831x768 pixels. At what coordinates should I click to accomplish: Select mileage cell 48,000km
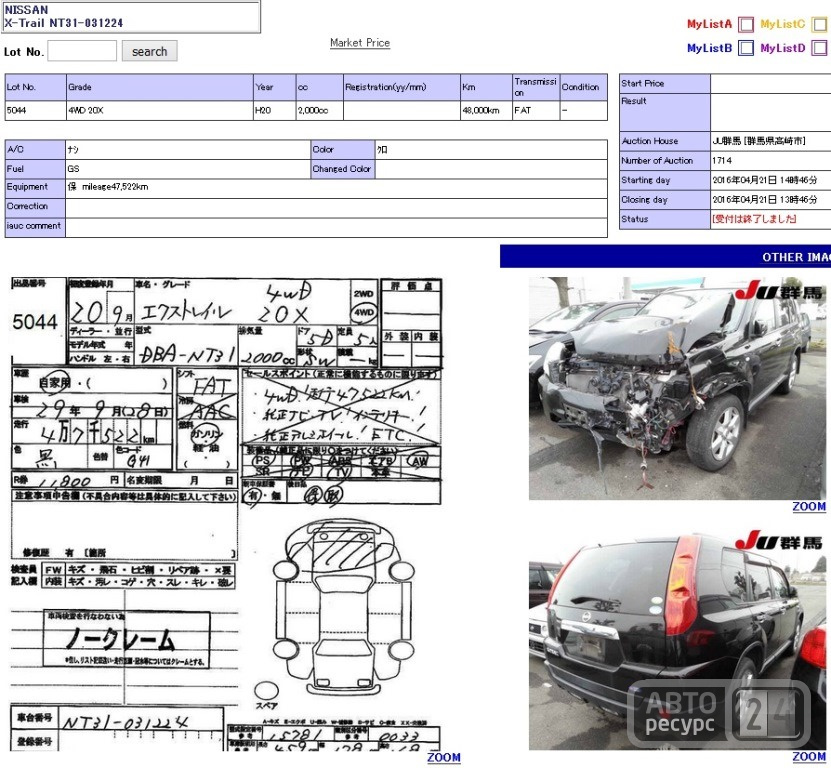pyautogui.click(x=486, y=110)
